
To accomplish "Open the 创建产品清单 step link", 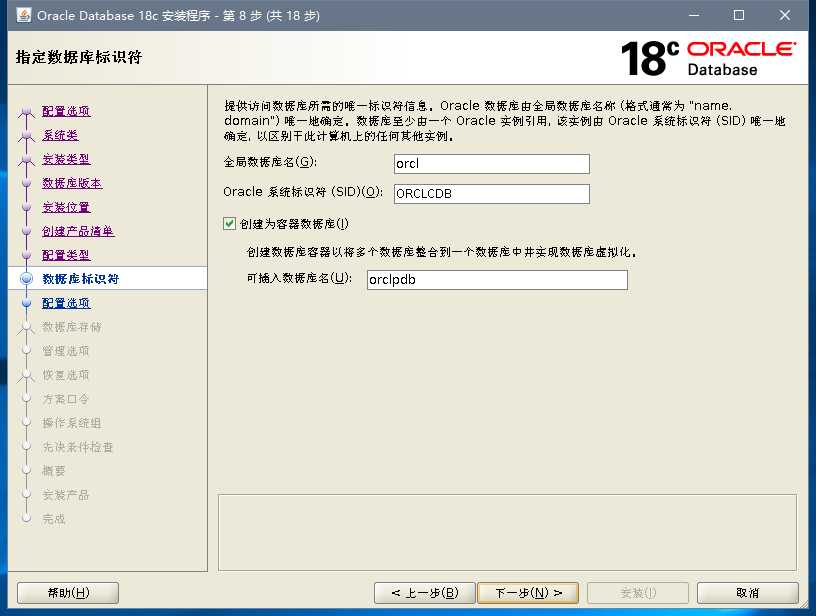I will tap(78, 231).
